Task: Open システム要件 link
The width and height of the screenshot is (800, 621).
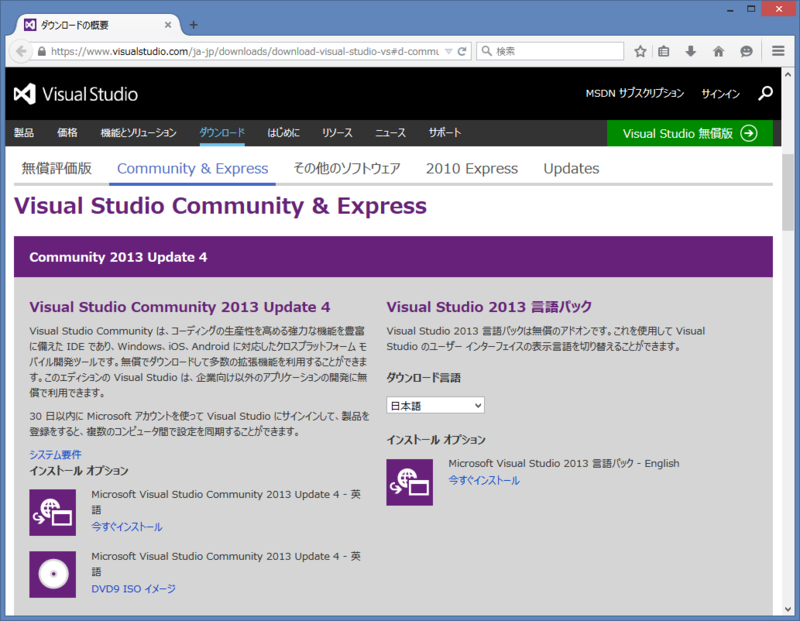Action: [55, 454]
